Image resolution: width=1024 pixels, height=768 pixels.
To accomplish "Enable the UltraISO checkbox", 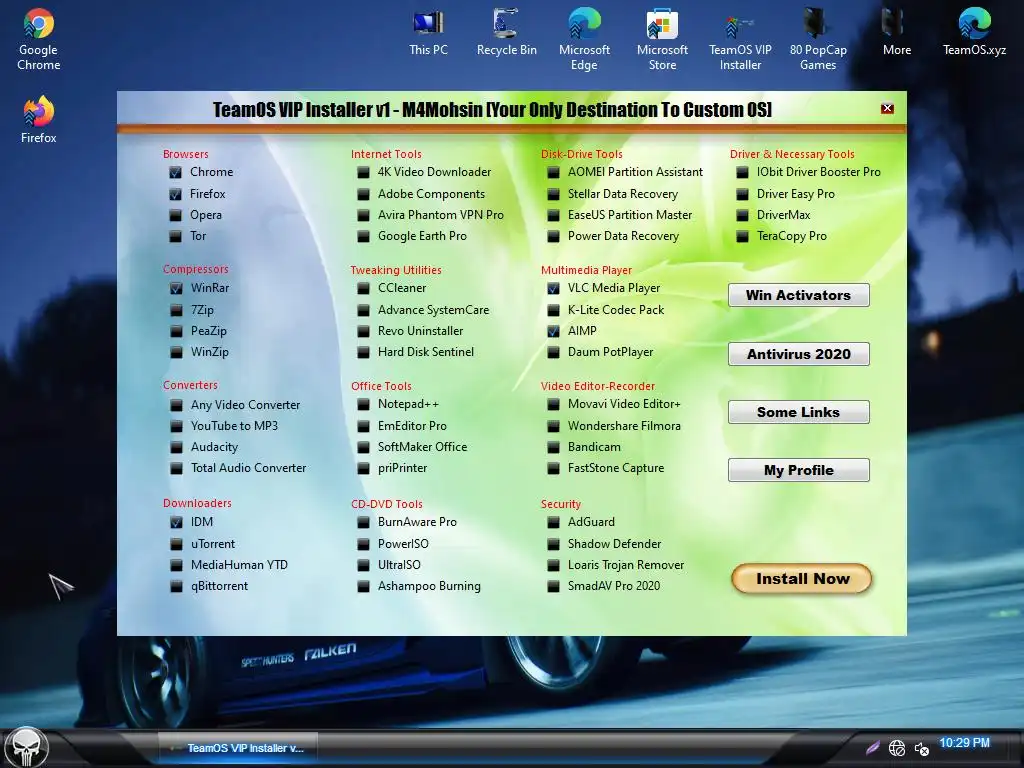I will (x=363, y=565).
